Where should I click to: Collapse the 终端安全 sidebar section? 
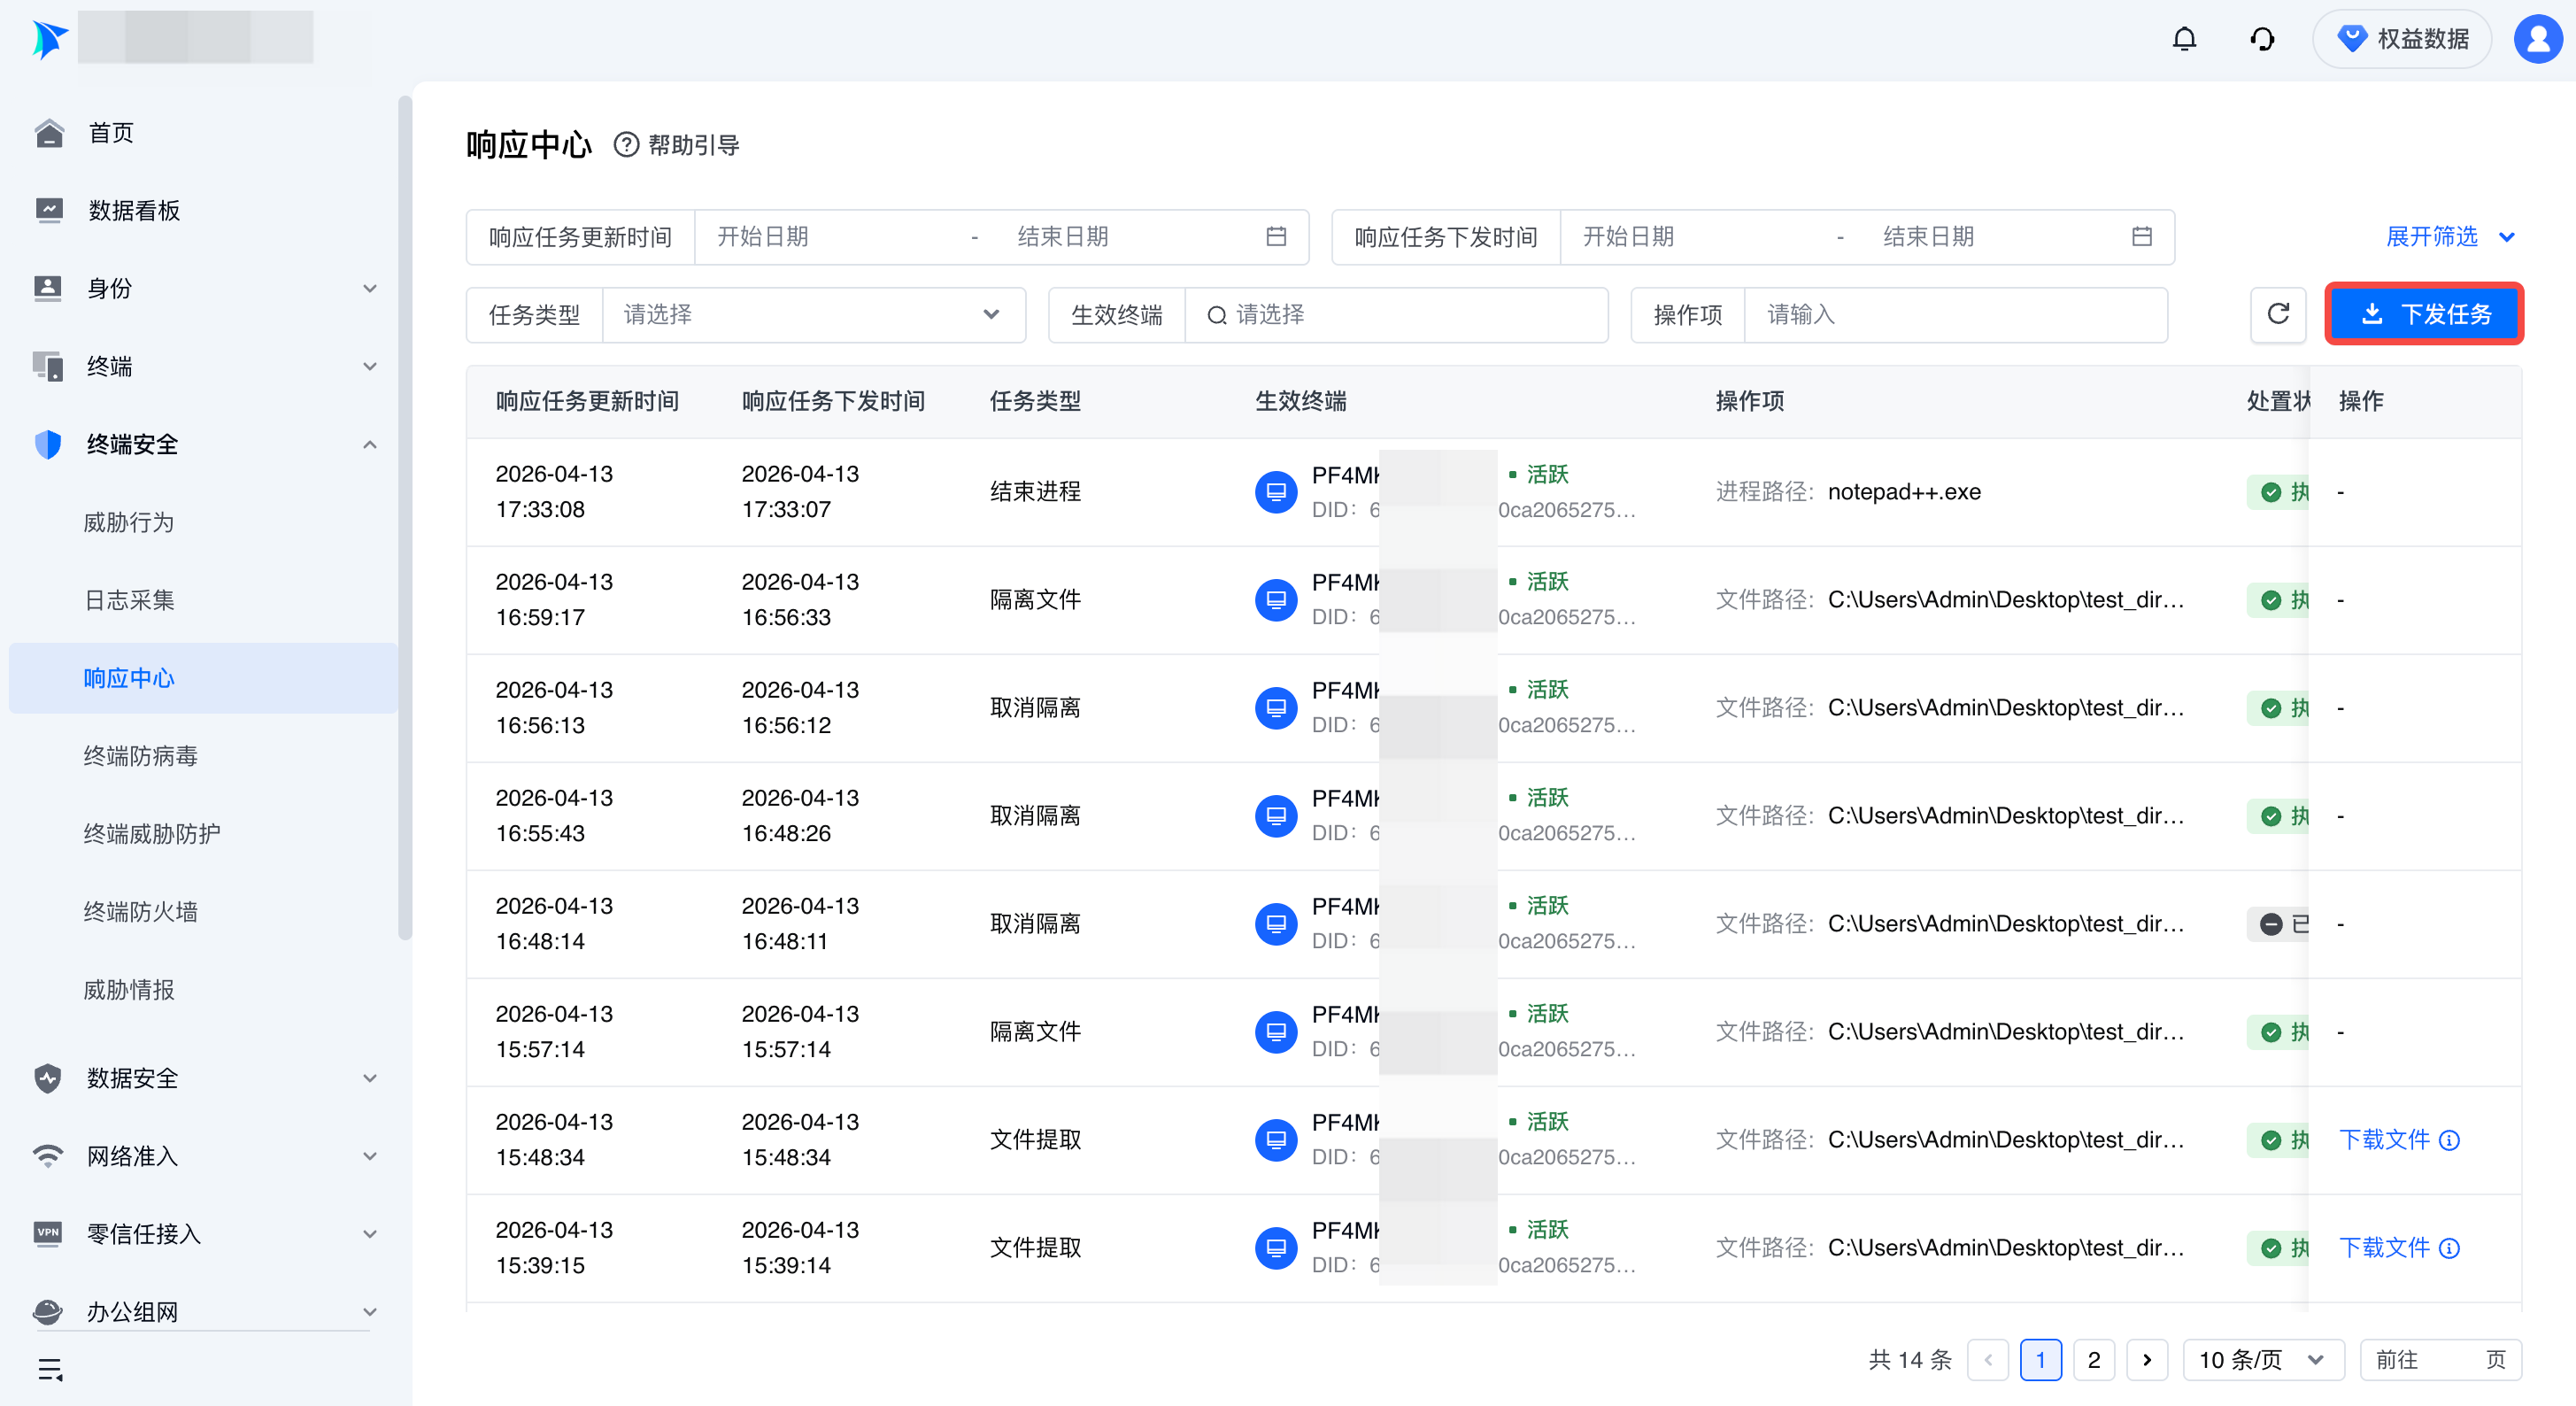pos(369,445)
